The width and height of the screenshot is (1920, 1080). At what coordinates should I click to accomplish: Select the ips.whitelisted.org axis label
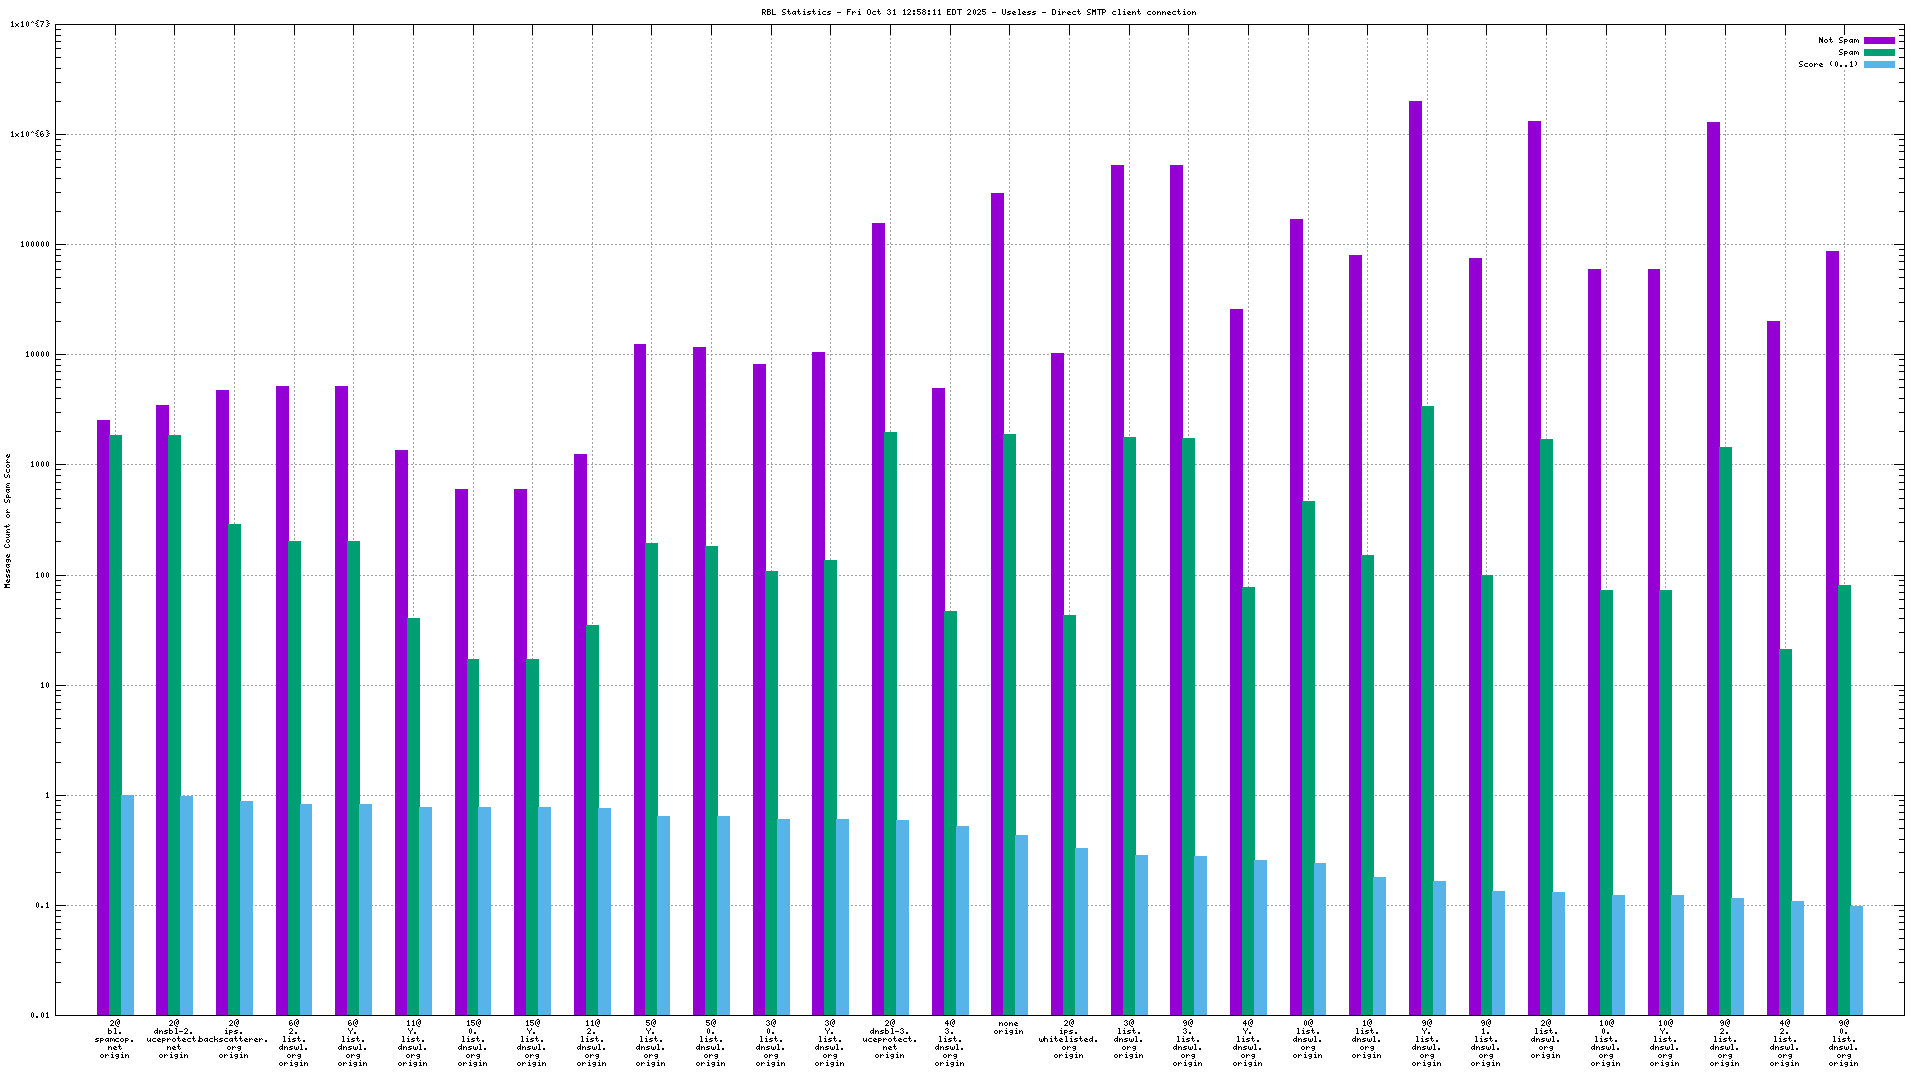[1068, 1039]
